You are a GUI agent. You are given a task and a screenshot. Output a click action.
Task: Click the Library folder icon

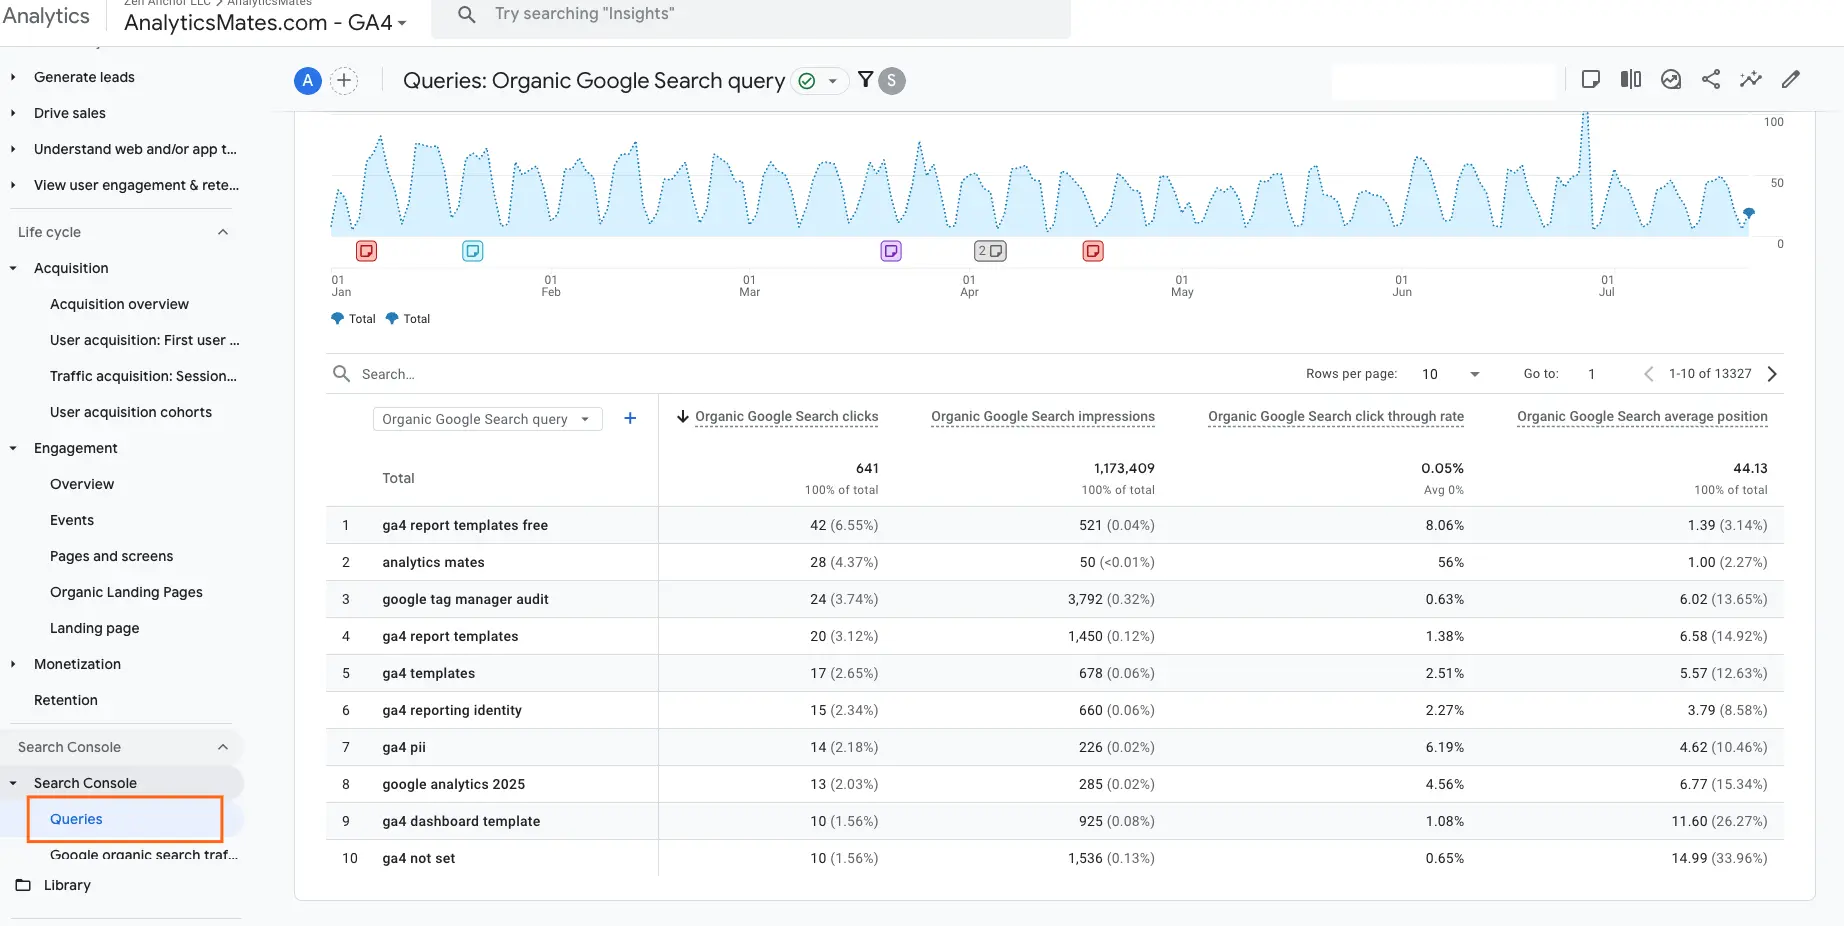pyautogui.click(x=23, y=885)
